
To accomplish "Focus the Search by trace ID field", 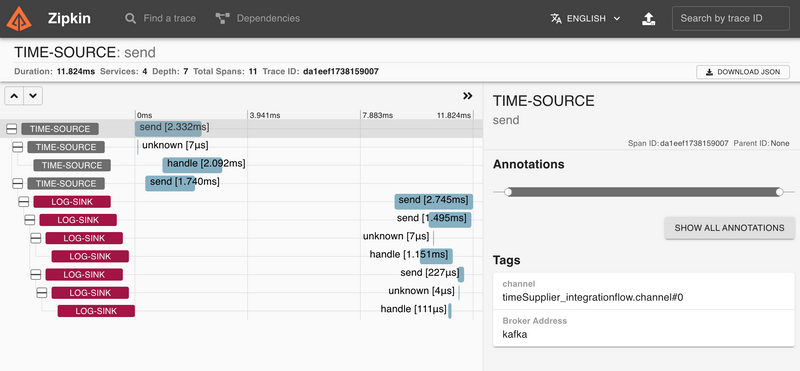I will click(x=731, y=18).
